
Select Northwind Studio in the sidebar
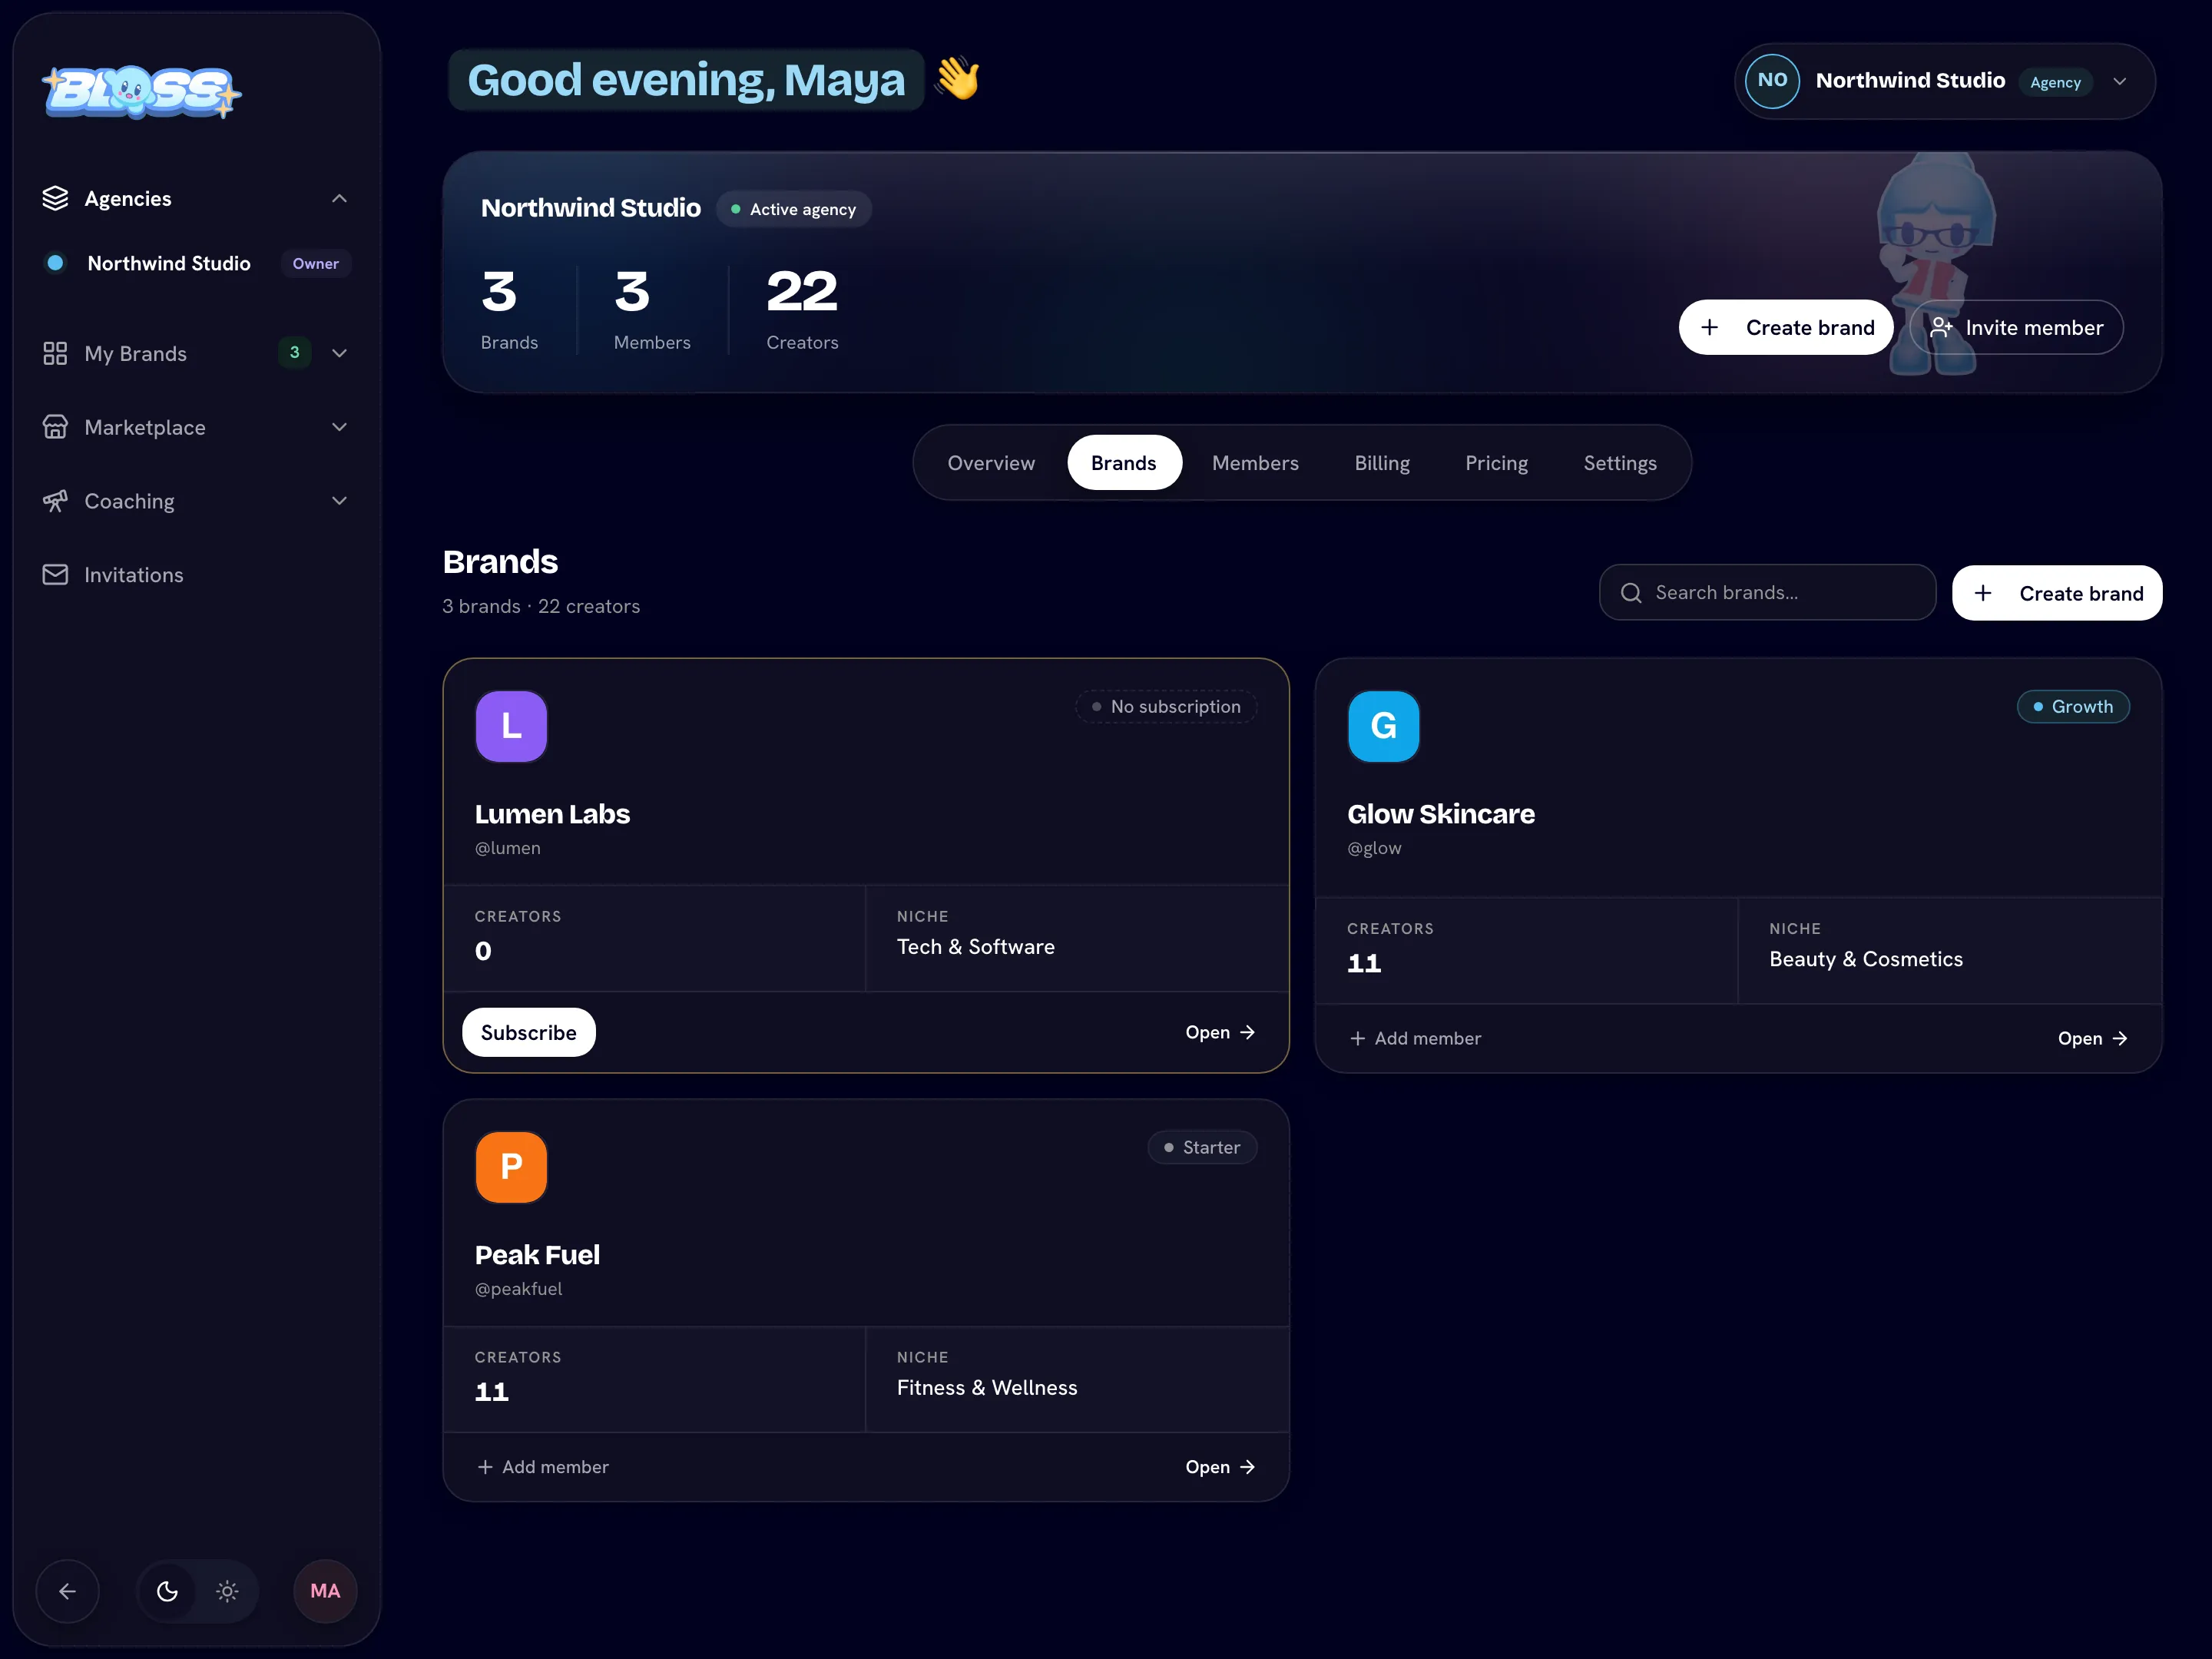click(195, 263)
